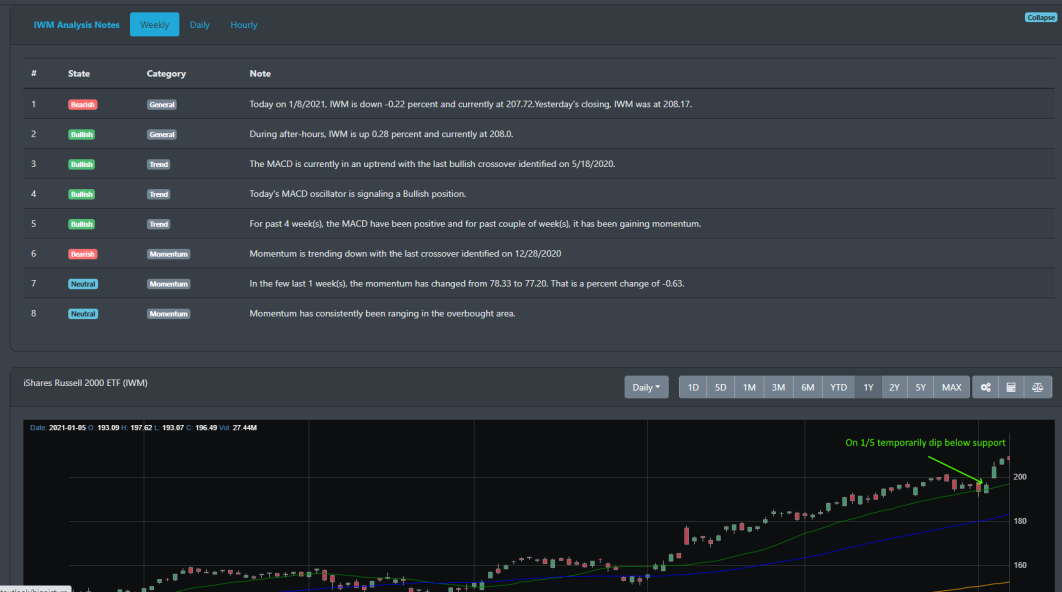Click the 200 price axis label
The width and height of the screenshot is (1062, 592).
click(1019, 477)
